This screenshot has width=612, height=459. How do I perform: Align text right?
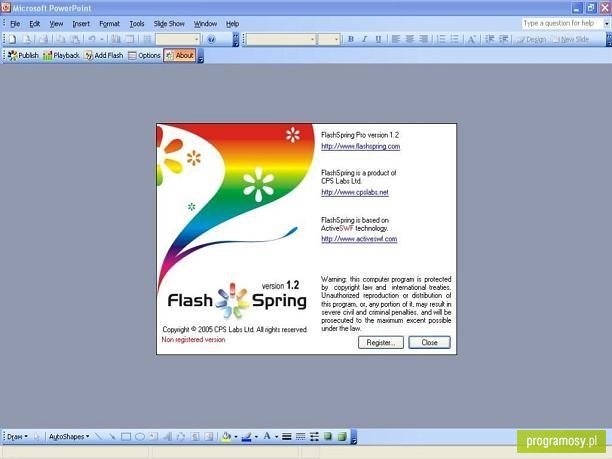(423, 39)
